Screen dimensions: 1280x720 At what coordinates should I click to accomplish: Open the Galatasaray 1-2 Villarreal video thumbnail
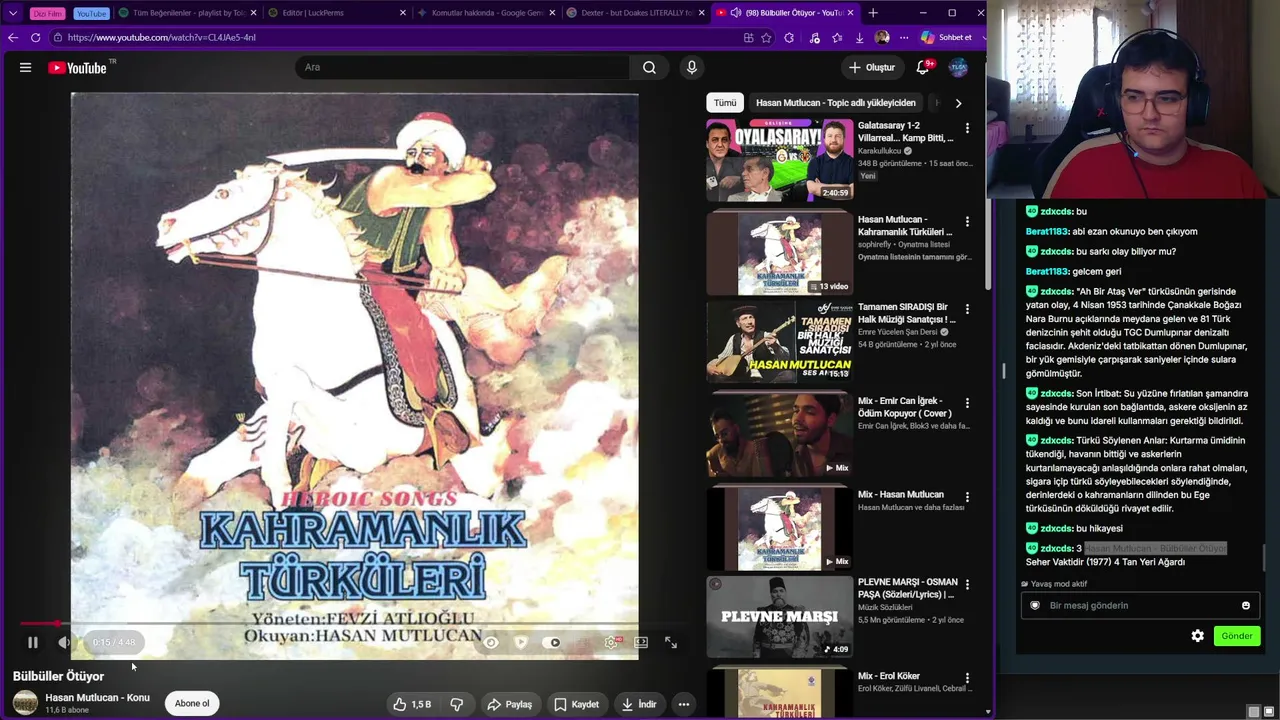tap(780, 161)
